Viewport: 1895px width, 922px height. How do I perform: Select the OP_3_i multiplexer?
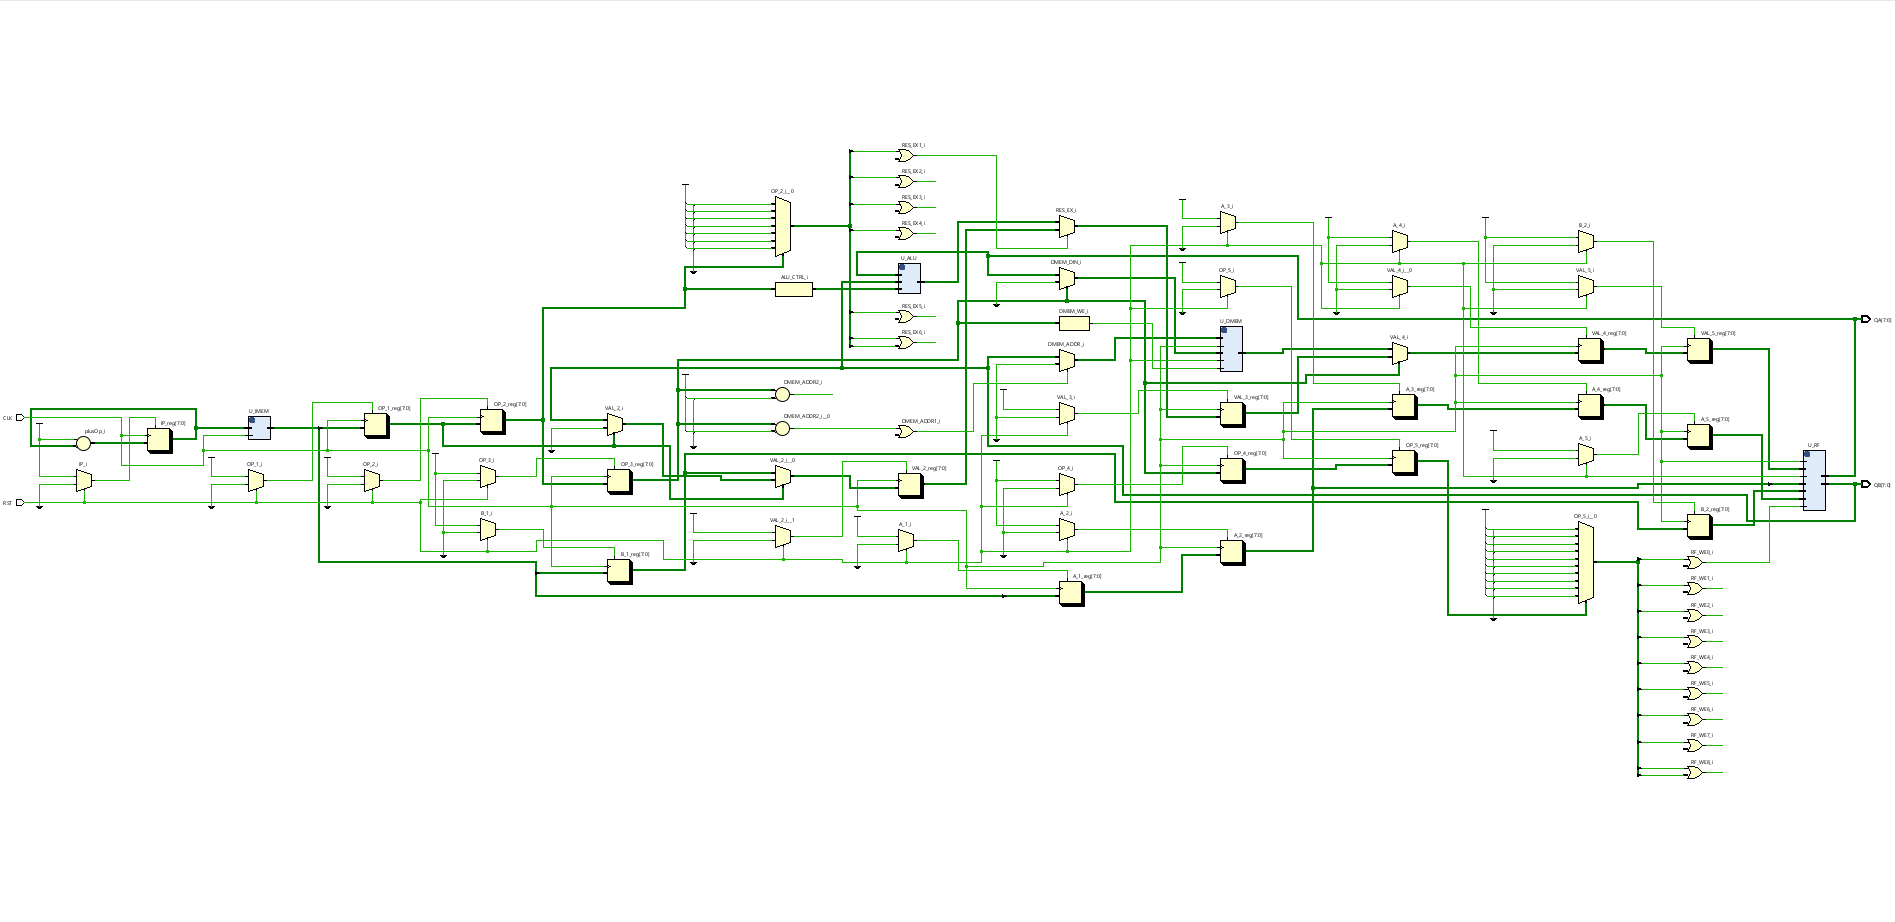(x=488, y=477)
